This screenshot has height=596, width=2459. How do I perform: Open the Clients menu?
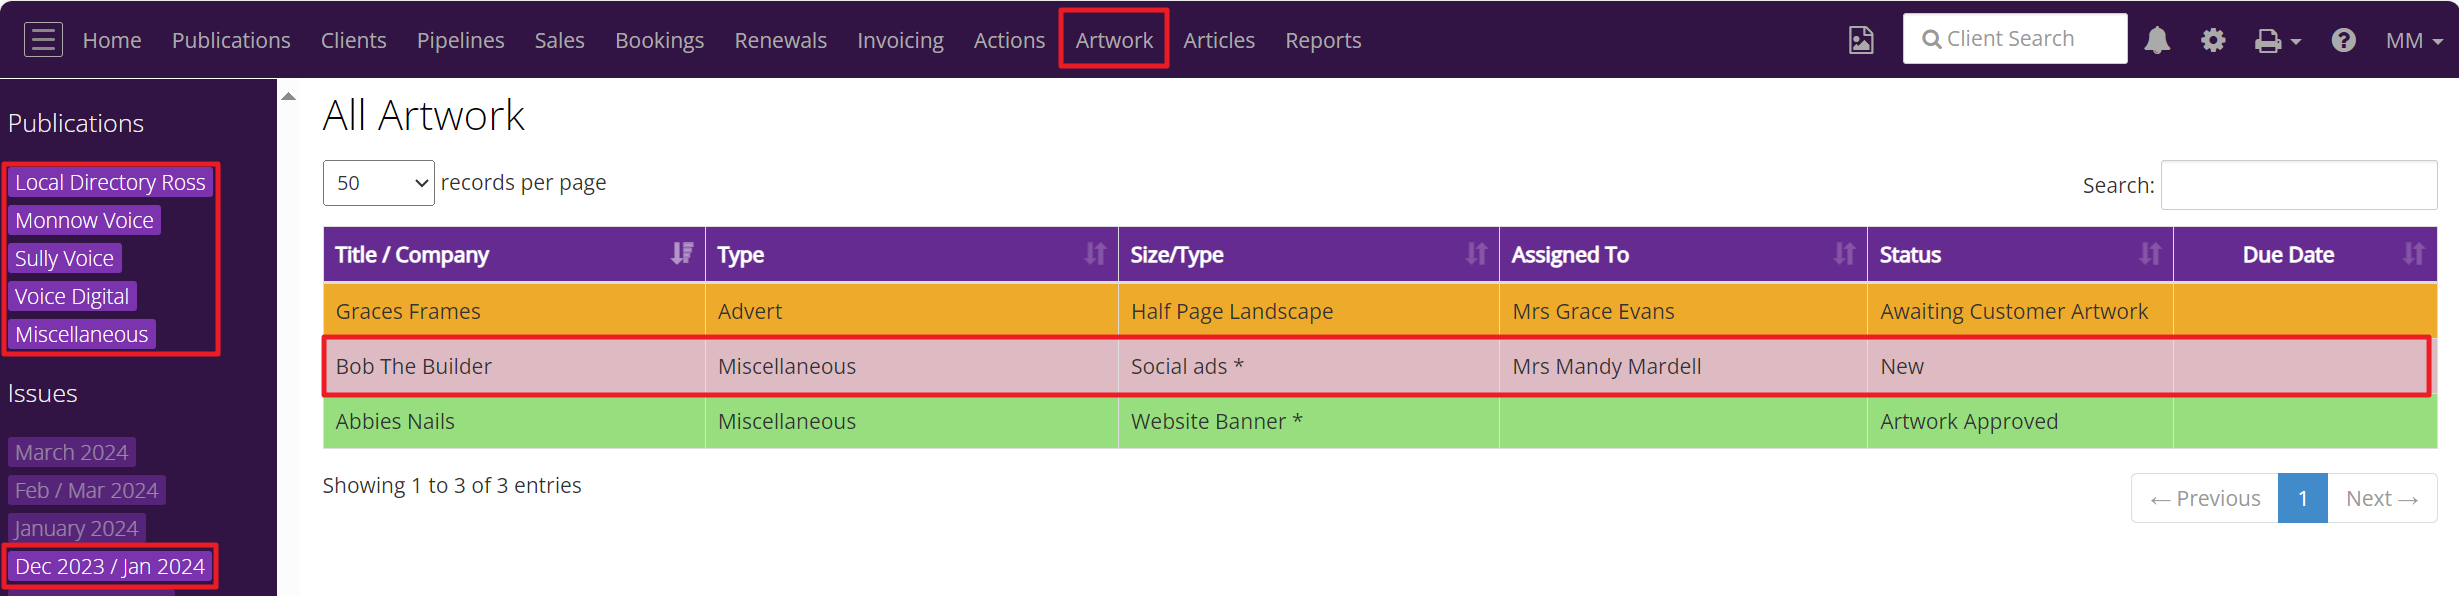pos(353,40)
